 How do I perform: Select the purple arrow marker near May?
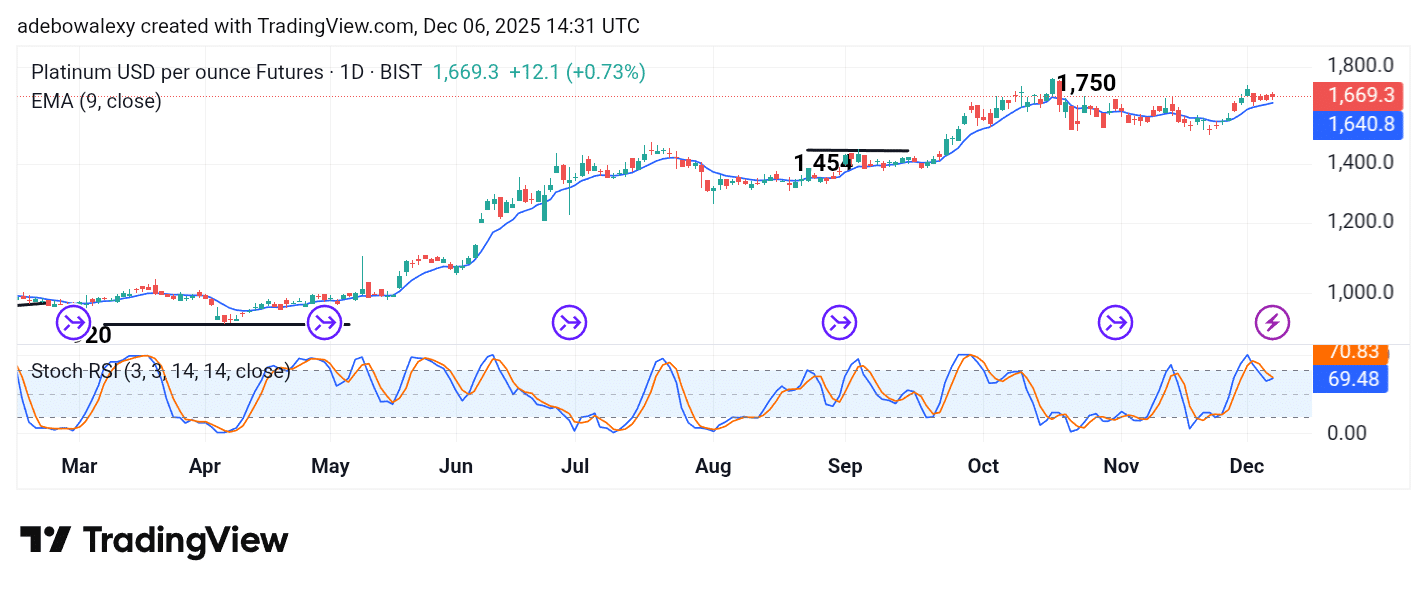pos(323,322)
